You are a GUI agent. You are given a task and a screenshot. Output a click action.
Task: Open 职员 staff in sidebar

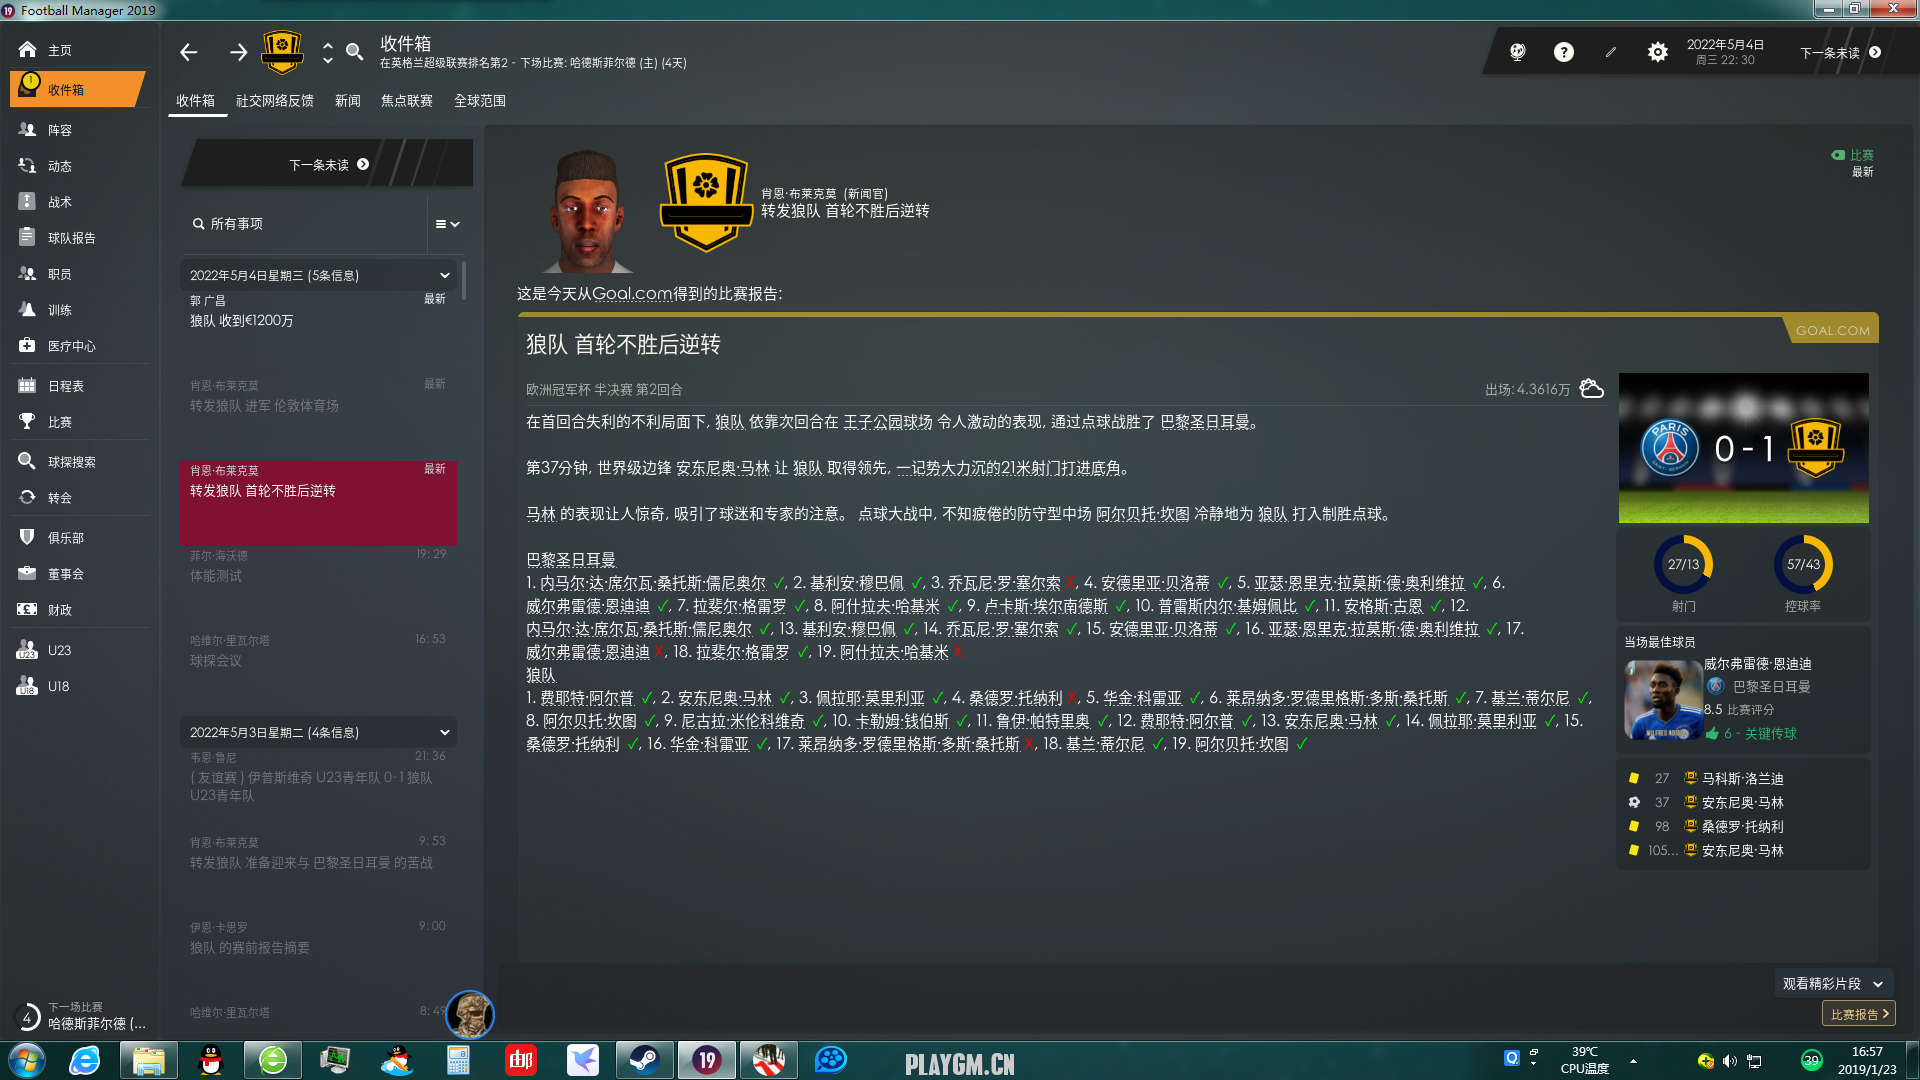point(80,274)
